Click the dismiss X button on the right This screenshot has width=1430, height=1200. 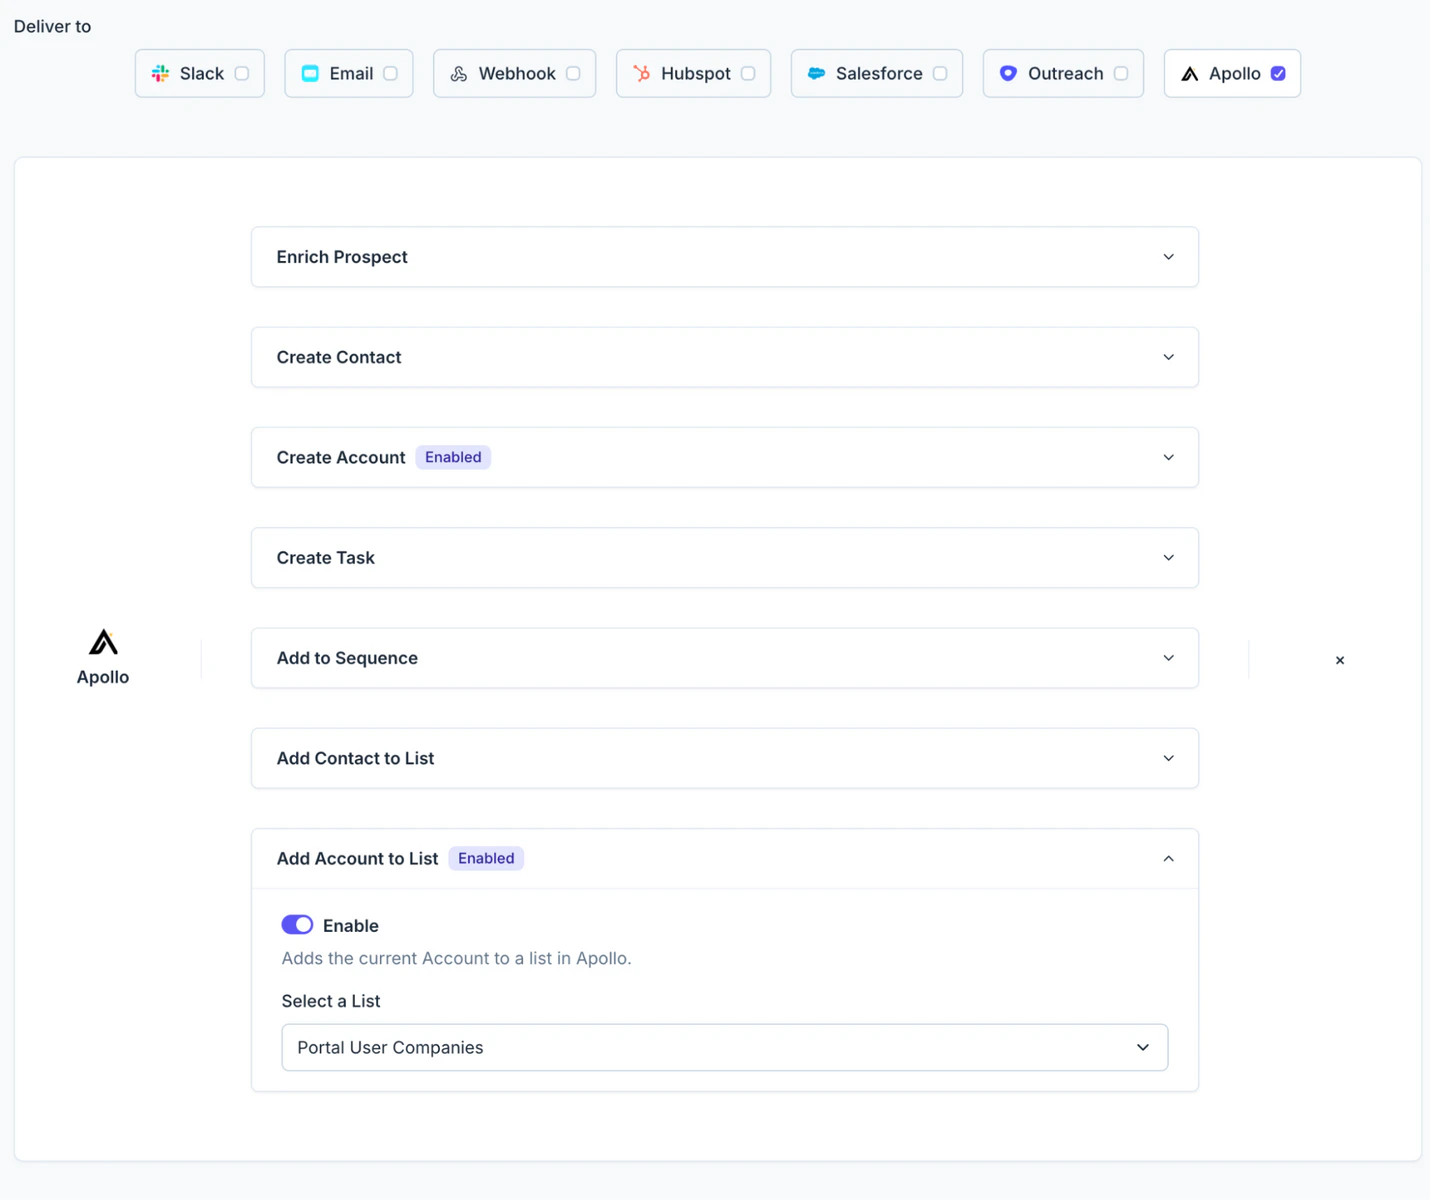(x=1339, y=660)
